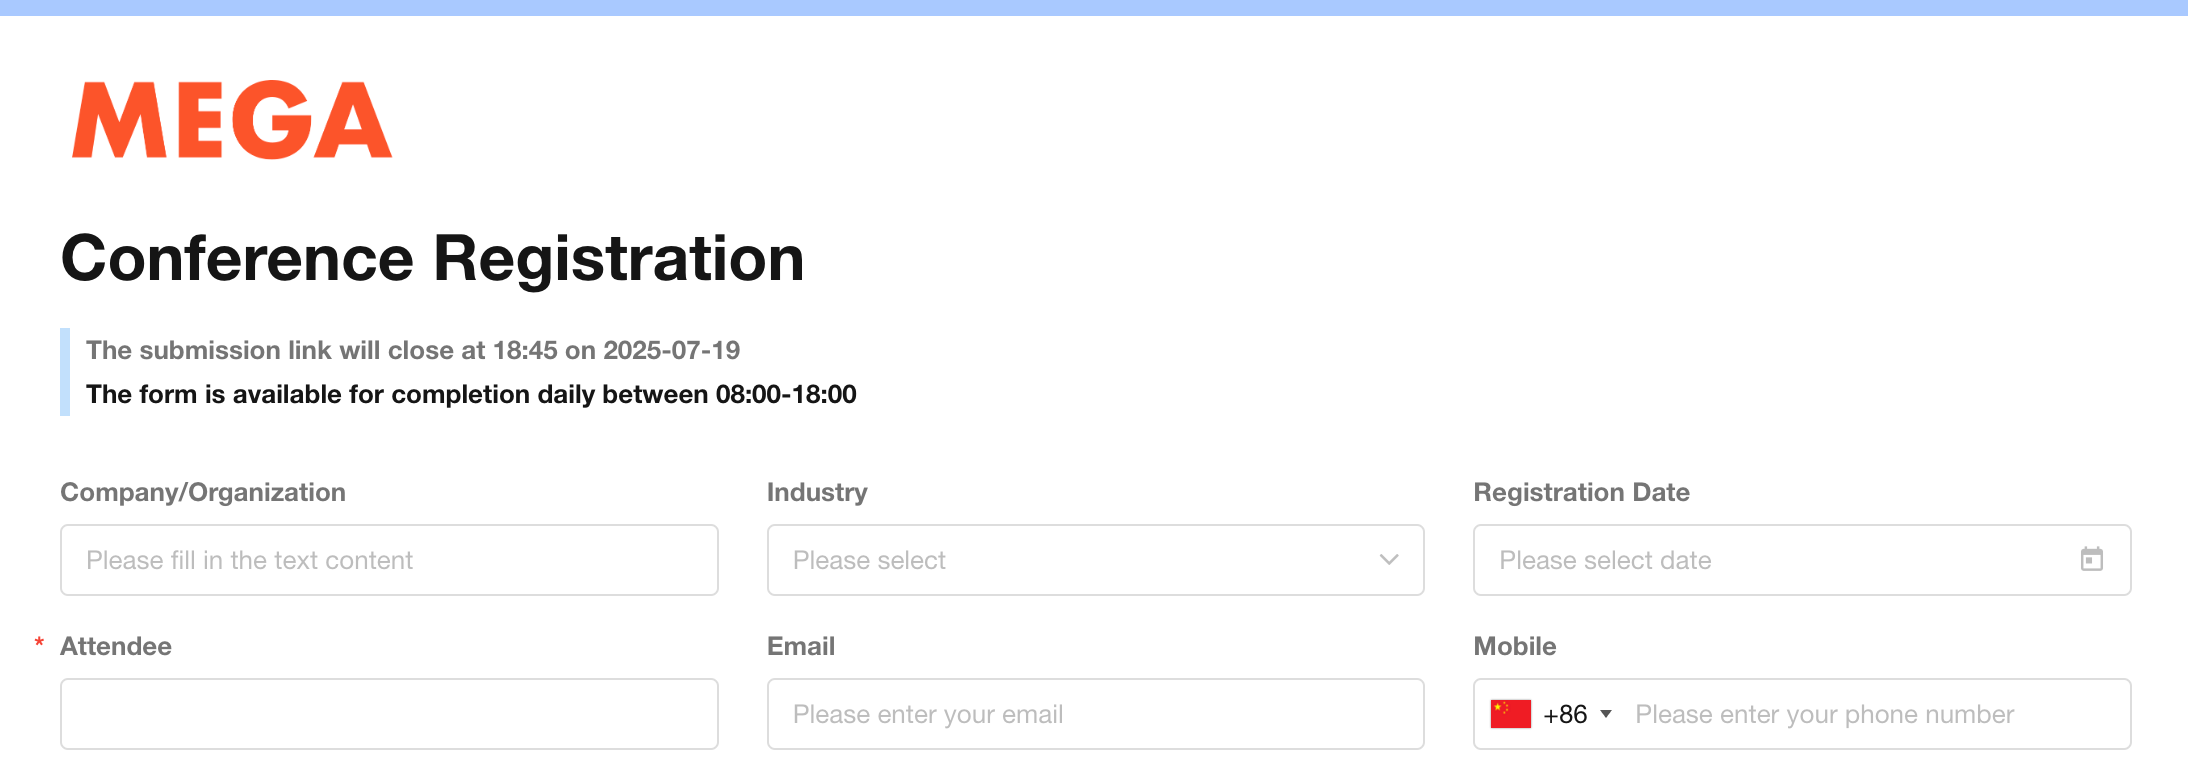Click the Email field label

click(x=800, y=646)
